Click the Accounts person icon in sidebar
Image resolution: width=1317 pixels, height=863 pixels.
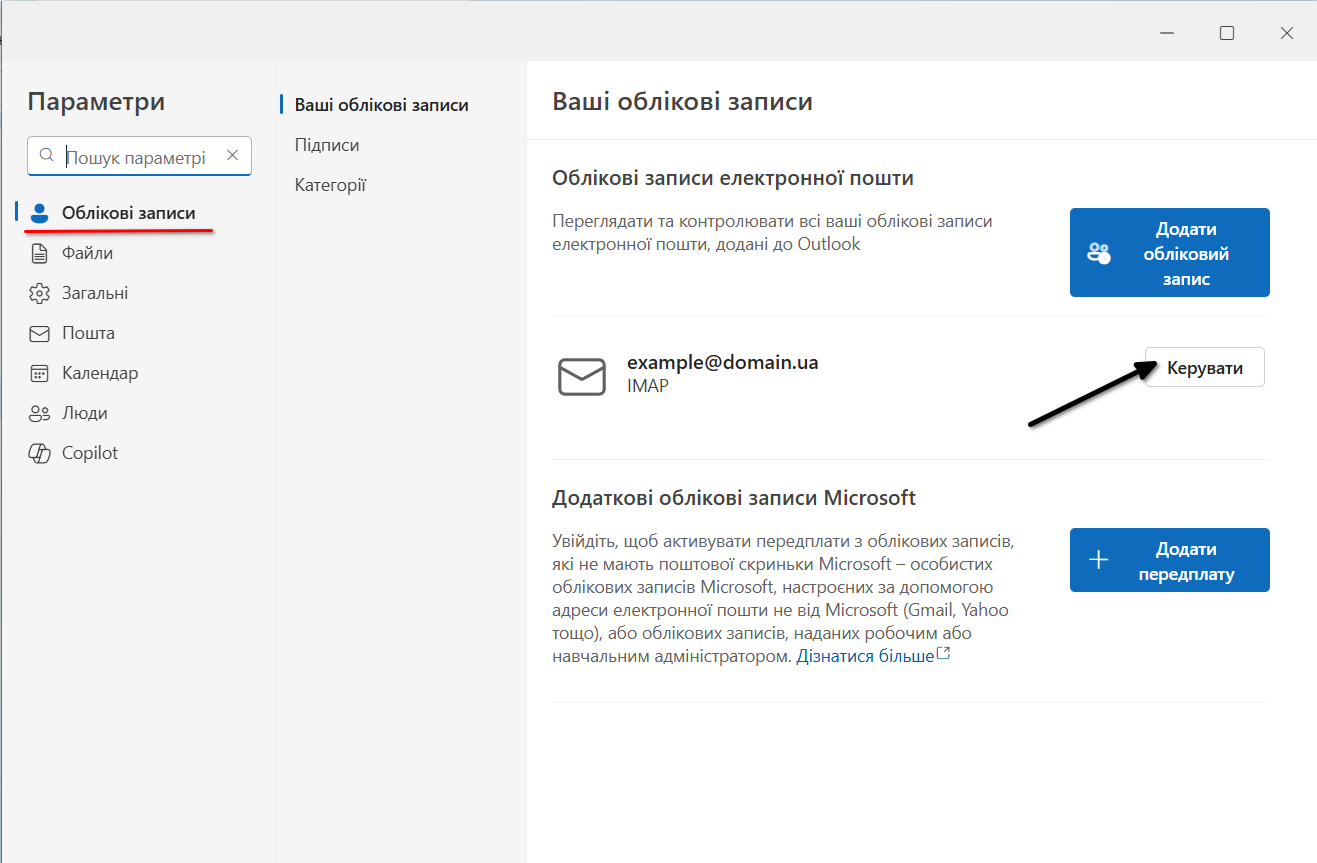coord(40,213)
